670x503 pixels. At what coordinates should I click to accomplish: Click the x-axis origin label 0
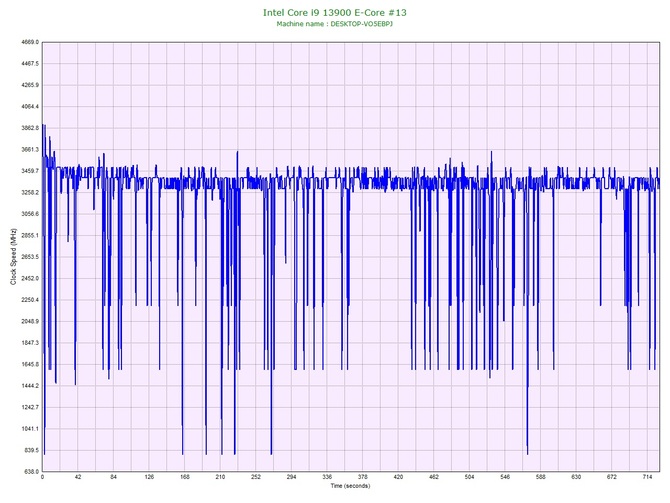coord(42,477)
